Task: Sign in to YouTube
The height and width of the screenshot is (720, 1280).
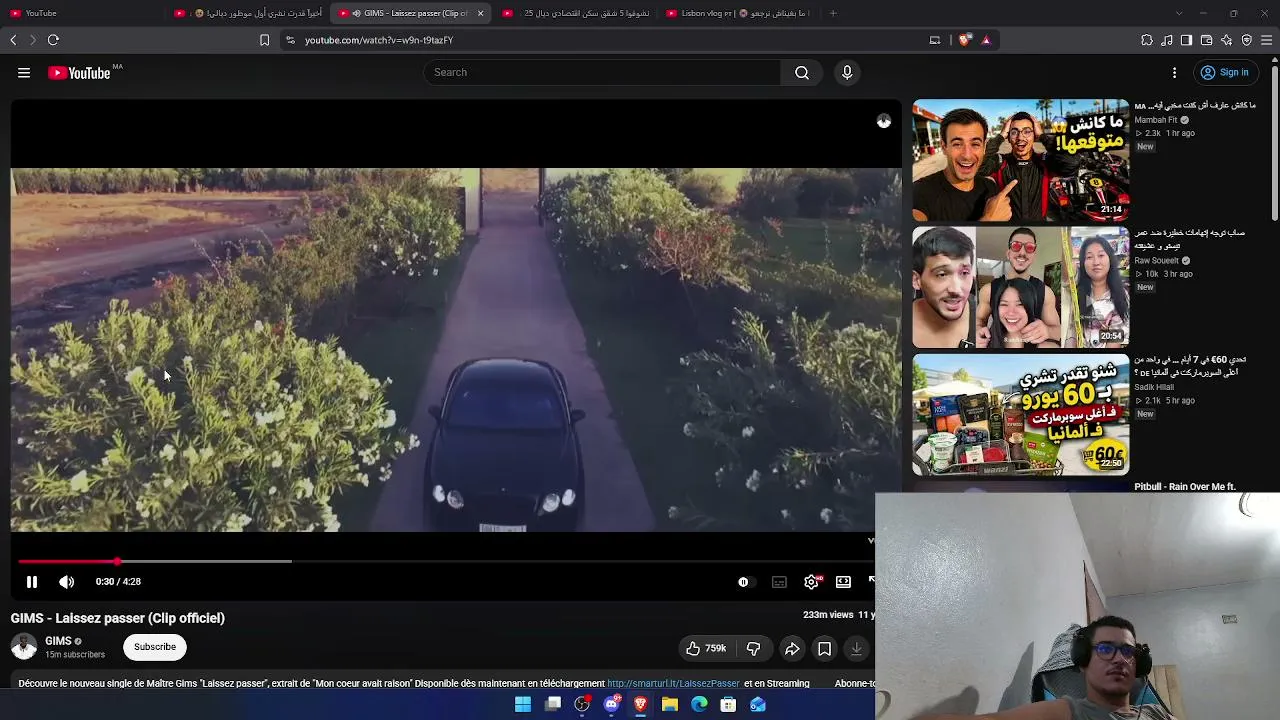Action: pyautogui.click(x=1225, y=72)
